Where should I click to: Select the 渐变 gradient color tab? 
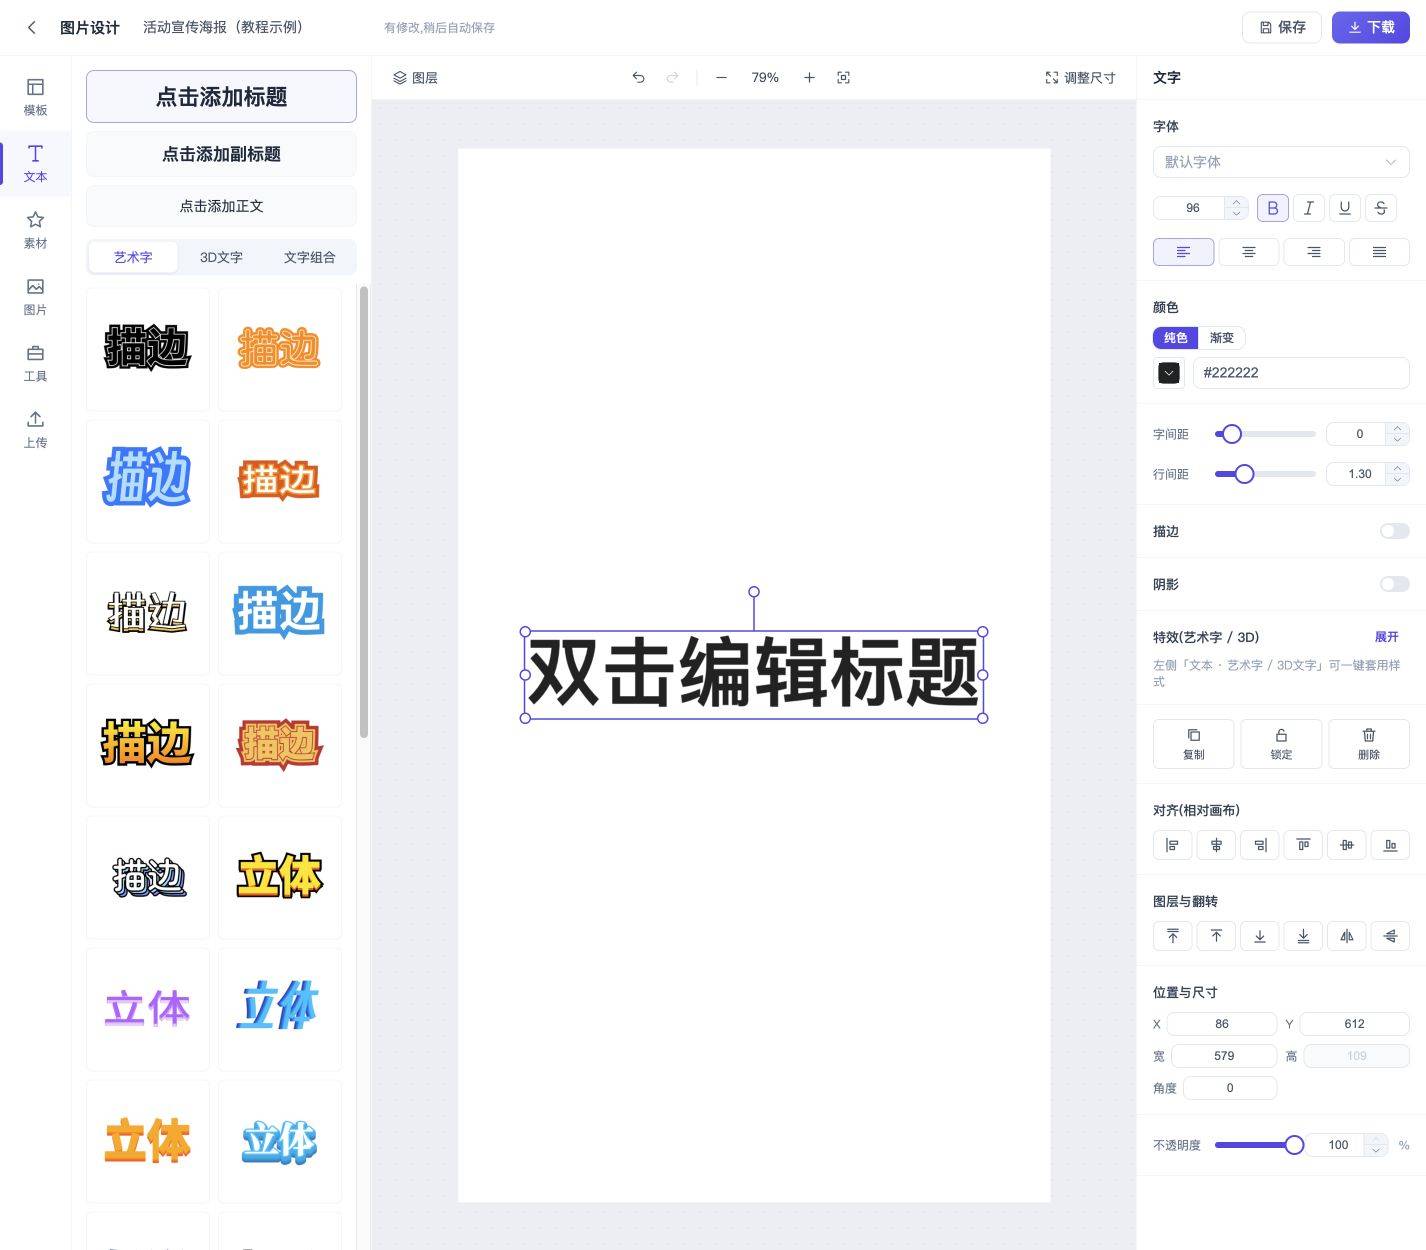click(1221, 338)
